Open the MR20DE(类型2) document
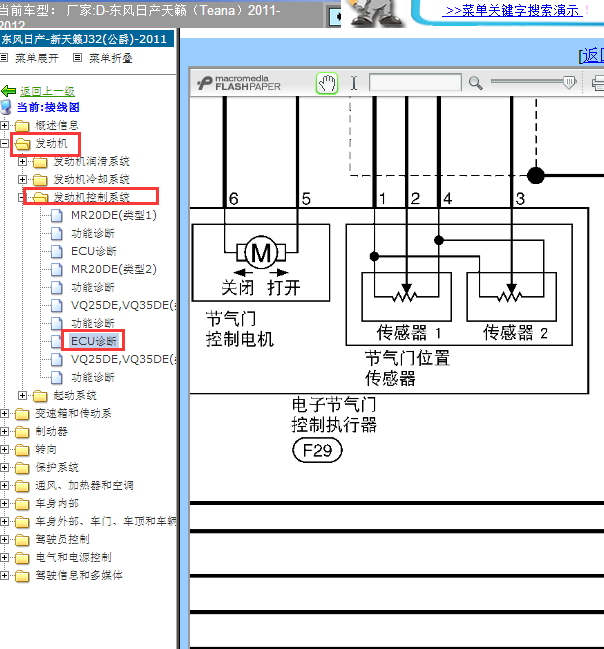The width and height of the screenshot is (604, 649). click(x=114, y=269)
